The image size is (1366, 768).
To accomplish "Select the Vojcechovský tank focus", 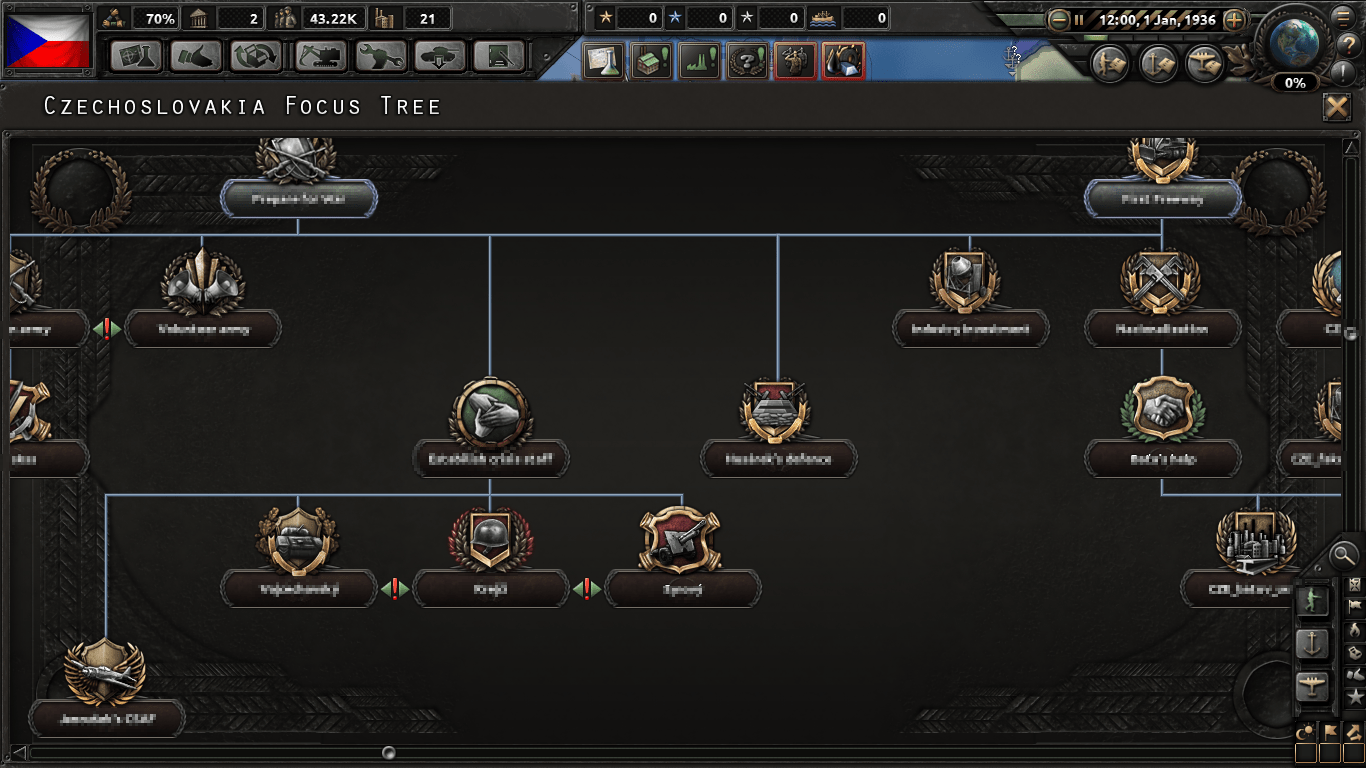I will 298,588.
